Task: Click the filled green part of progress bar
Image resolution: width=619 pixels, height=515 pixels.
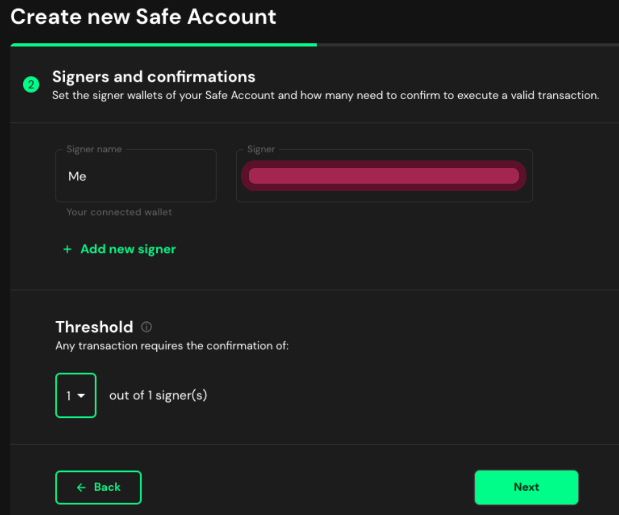Action: tap(163, 45)
